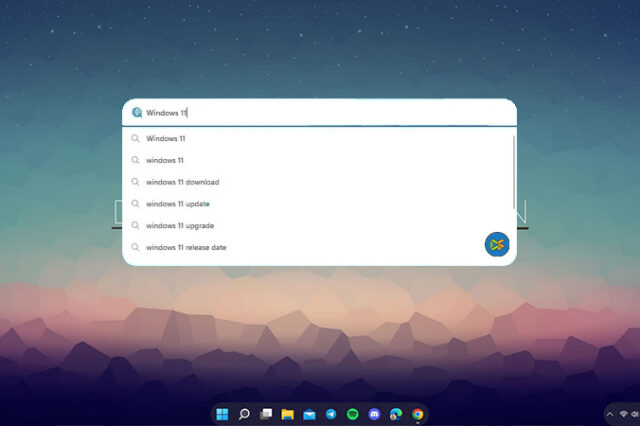Click magnifier icon beside "windows 11 upgrade"
This screenshot has height=426, width=640.
tap(135, 225)
